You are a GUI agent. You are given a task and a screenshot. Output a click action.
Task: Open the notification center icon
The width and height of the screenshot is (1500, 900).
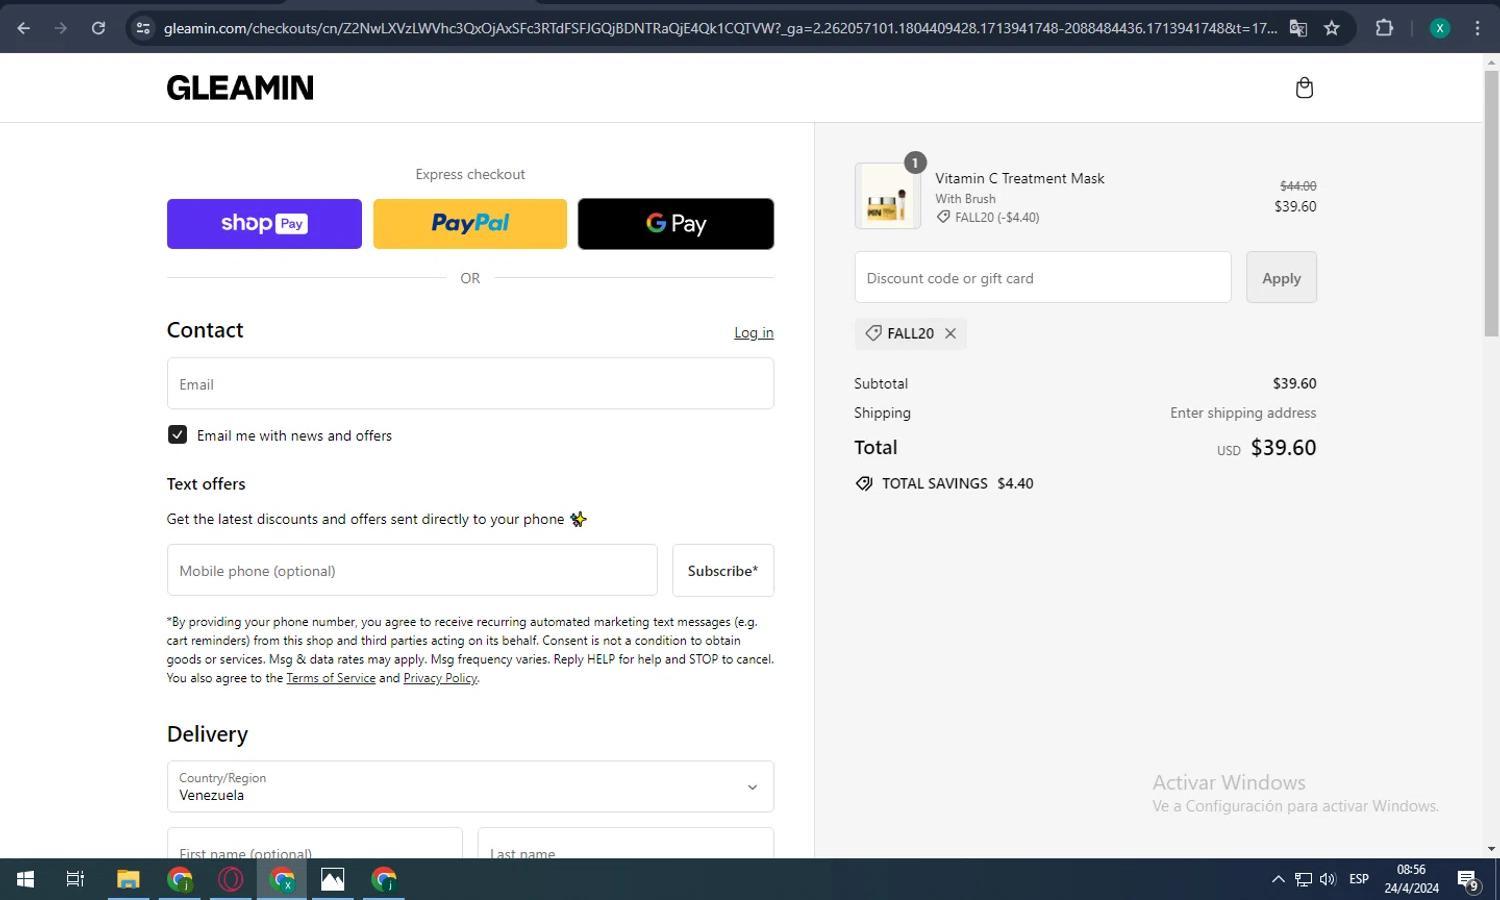click(x=1468, y=879)
